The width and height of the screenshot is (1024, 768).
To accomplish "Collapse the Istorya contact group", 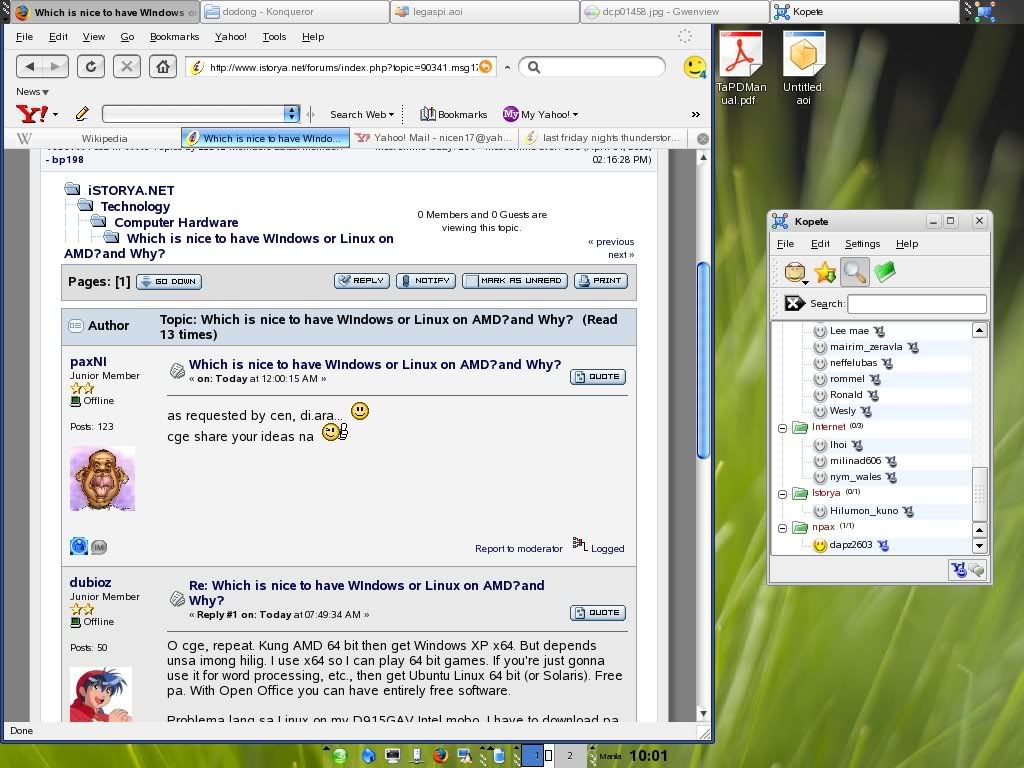I will point(783,494).
